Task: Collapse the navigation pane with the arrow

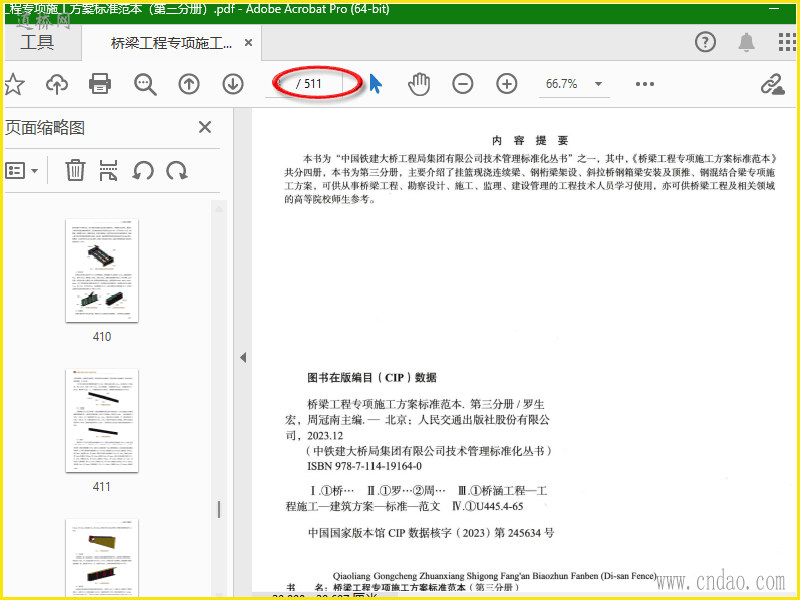Action: click(x=243, y=358)
